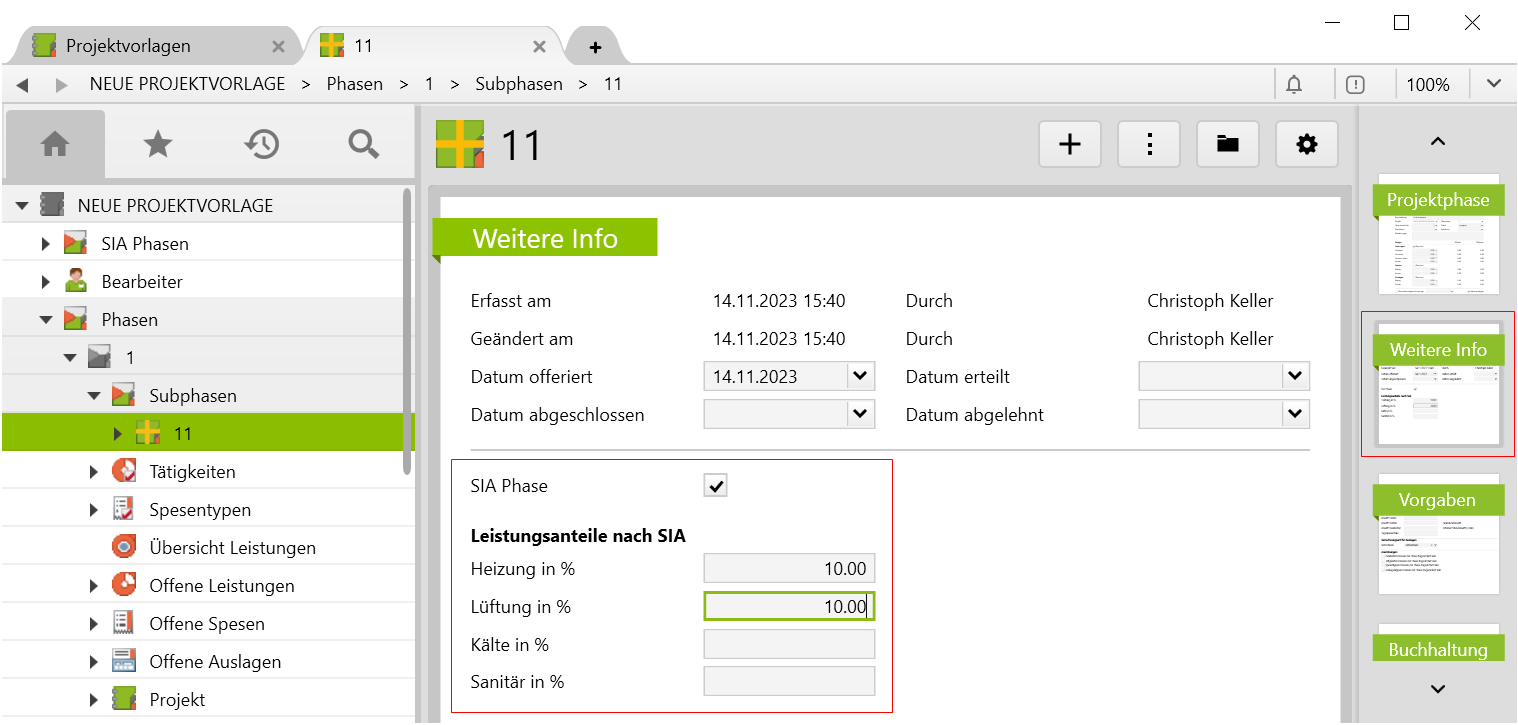Open the favorites star tab
This screenshot has height=725, width=1518.
[158, 144]
